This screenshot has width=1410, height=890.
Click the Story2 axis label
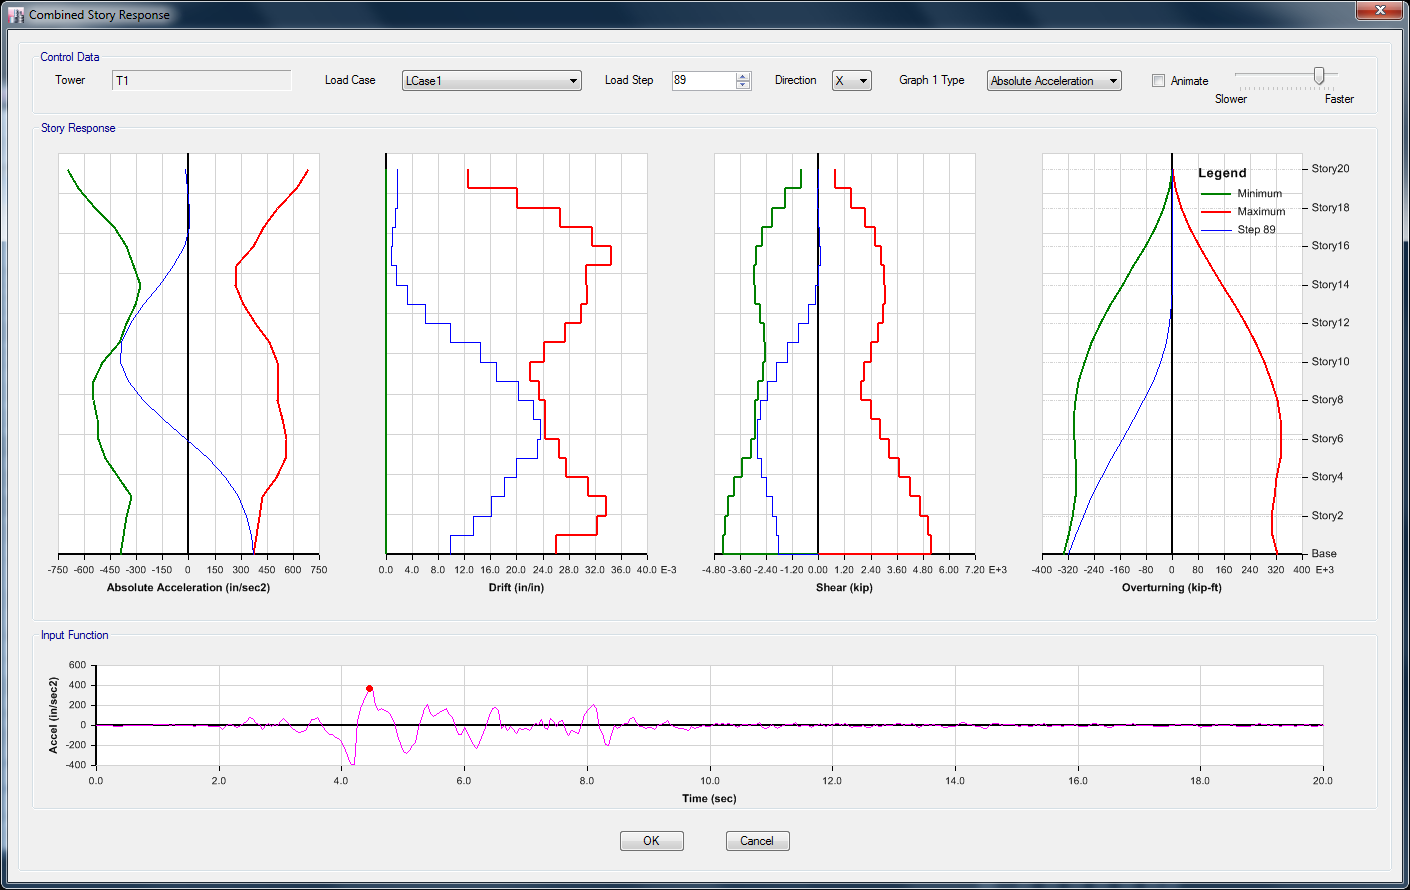tap(1327, 516)
